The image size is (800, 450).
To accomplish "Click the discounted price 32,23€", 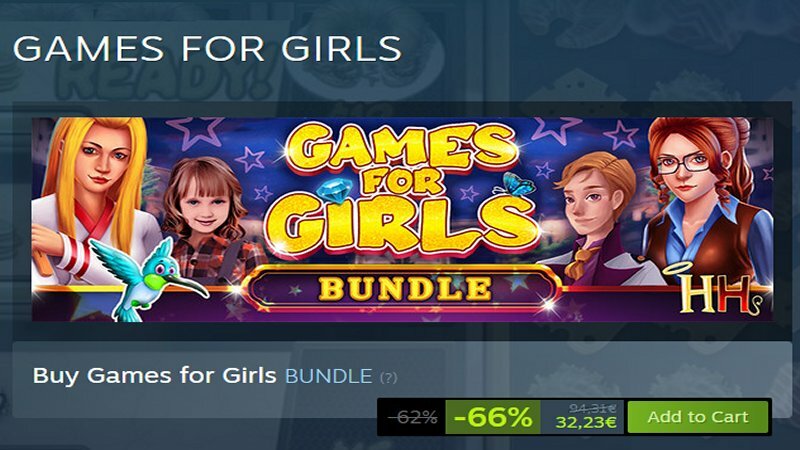I will [x=586, y=422].
